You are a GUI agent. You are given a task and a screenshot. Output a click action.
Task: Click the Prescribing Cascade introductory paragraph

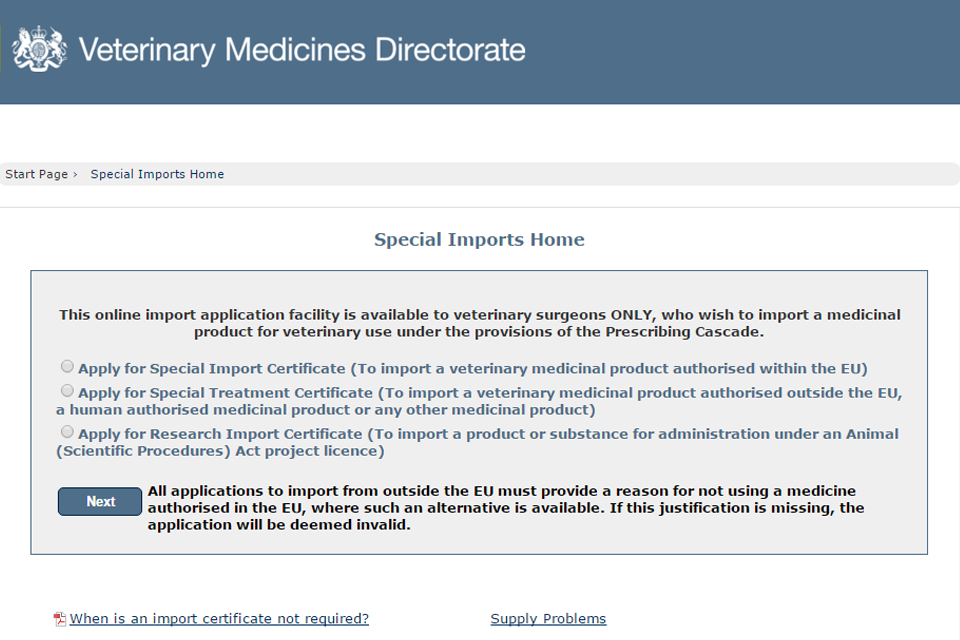point(479,323)
